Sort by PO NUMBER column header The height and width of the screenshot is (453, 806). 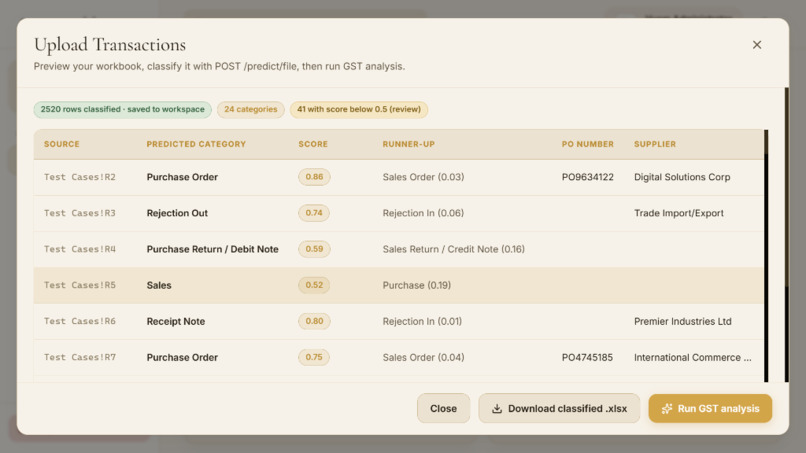point(588,144)
